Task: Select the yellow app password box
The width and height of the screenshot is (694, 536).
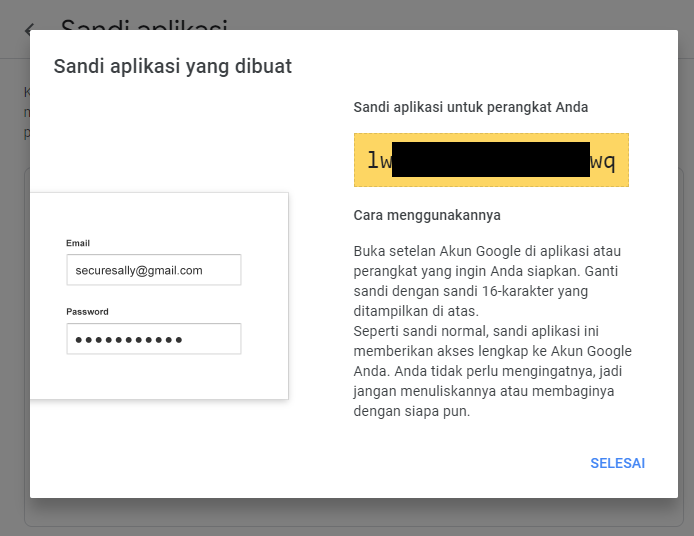Action: pyautogui.click(x=491, y=160)
